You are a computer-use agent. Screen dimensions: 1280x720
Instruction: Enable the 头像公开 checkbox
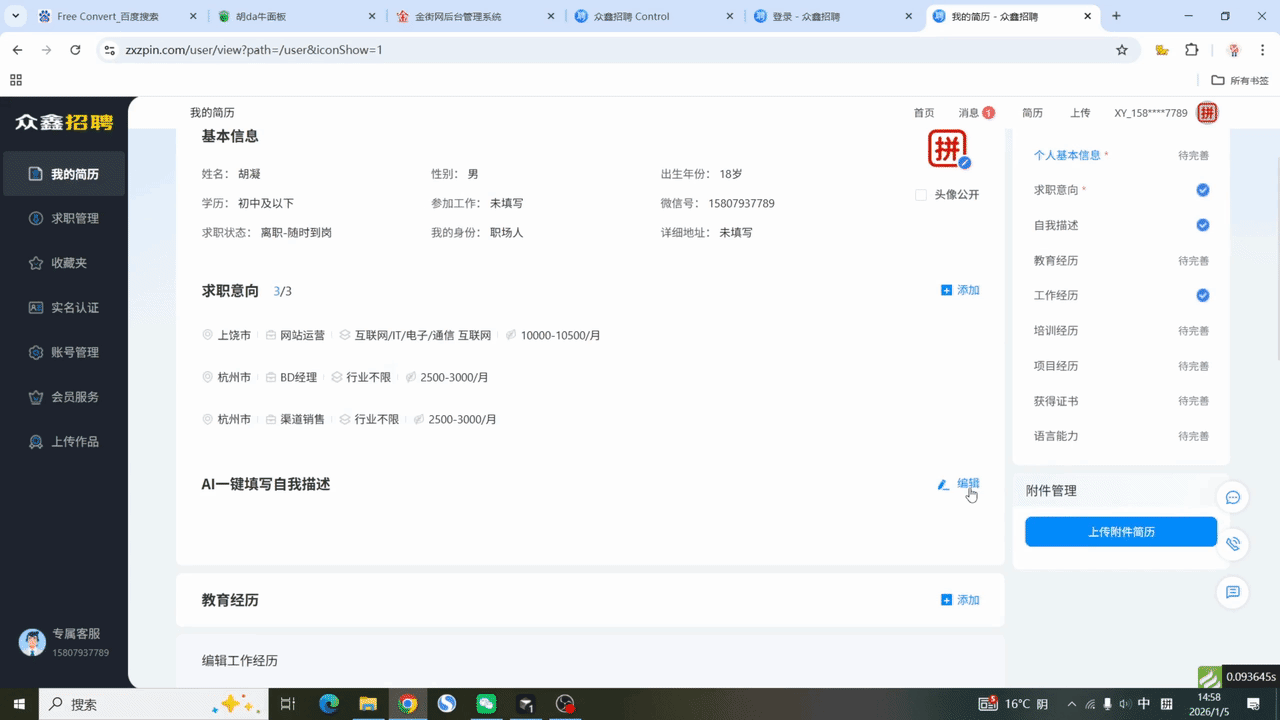click(921, 195)
